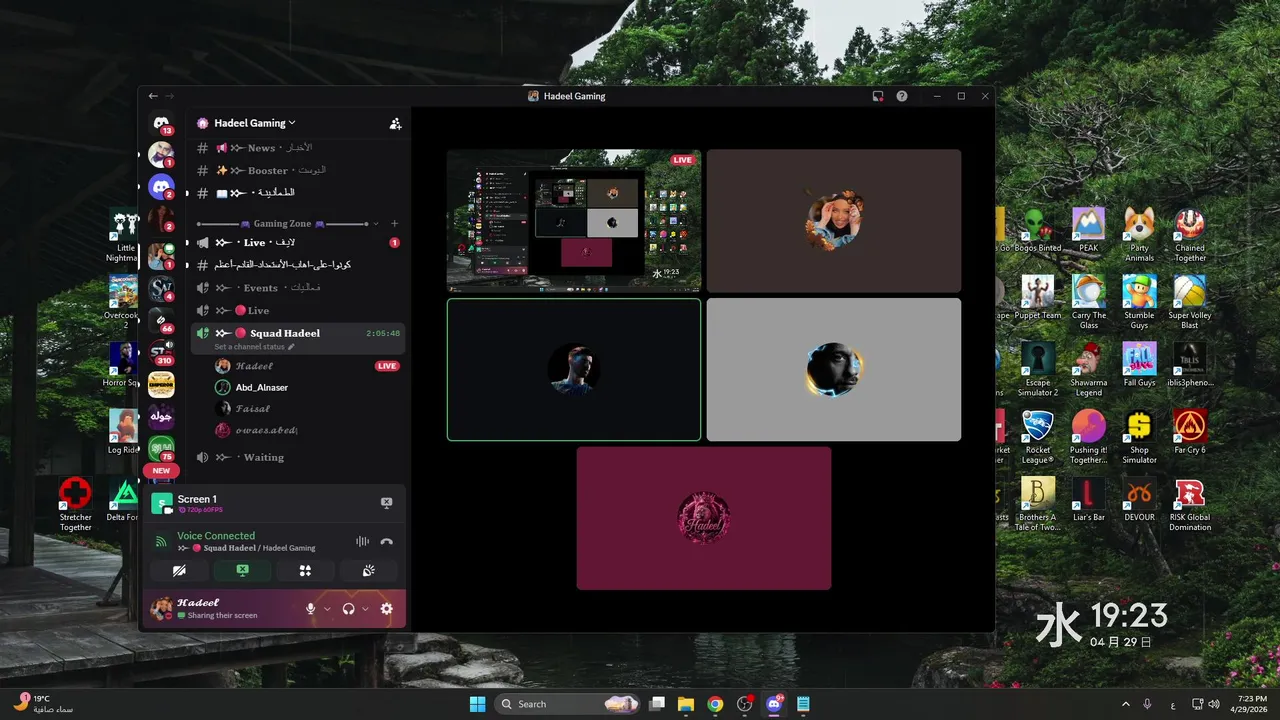
Task: Disconnect from voice with hang-up icon
Action: tap(386, 542)
